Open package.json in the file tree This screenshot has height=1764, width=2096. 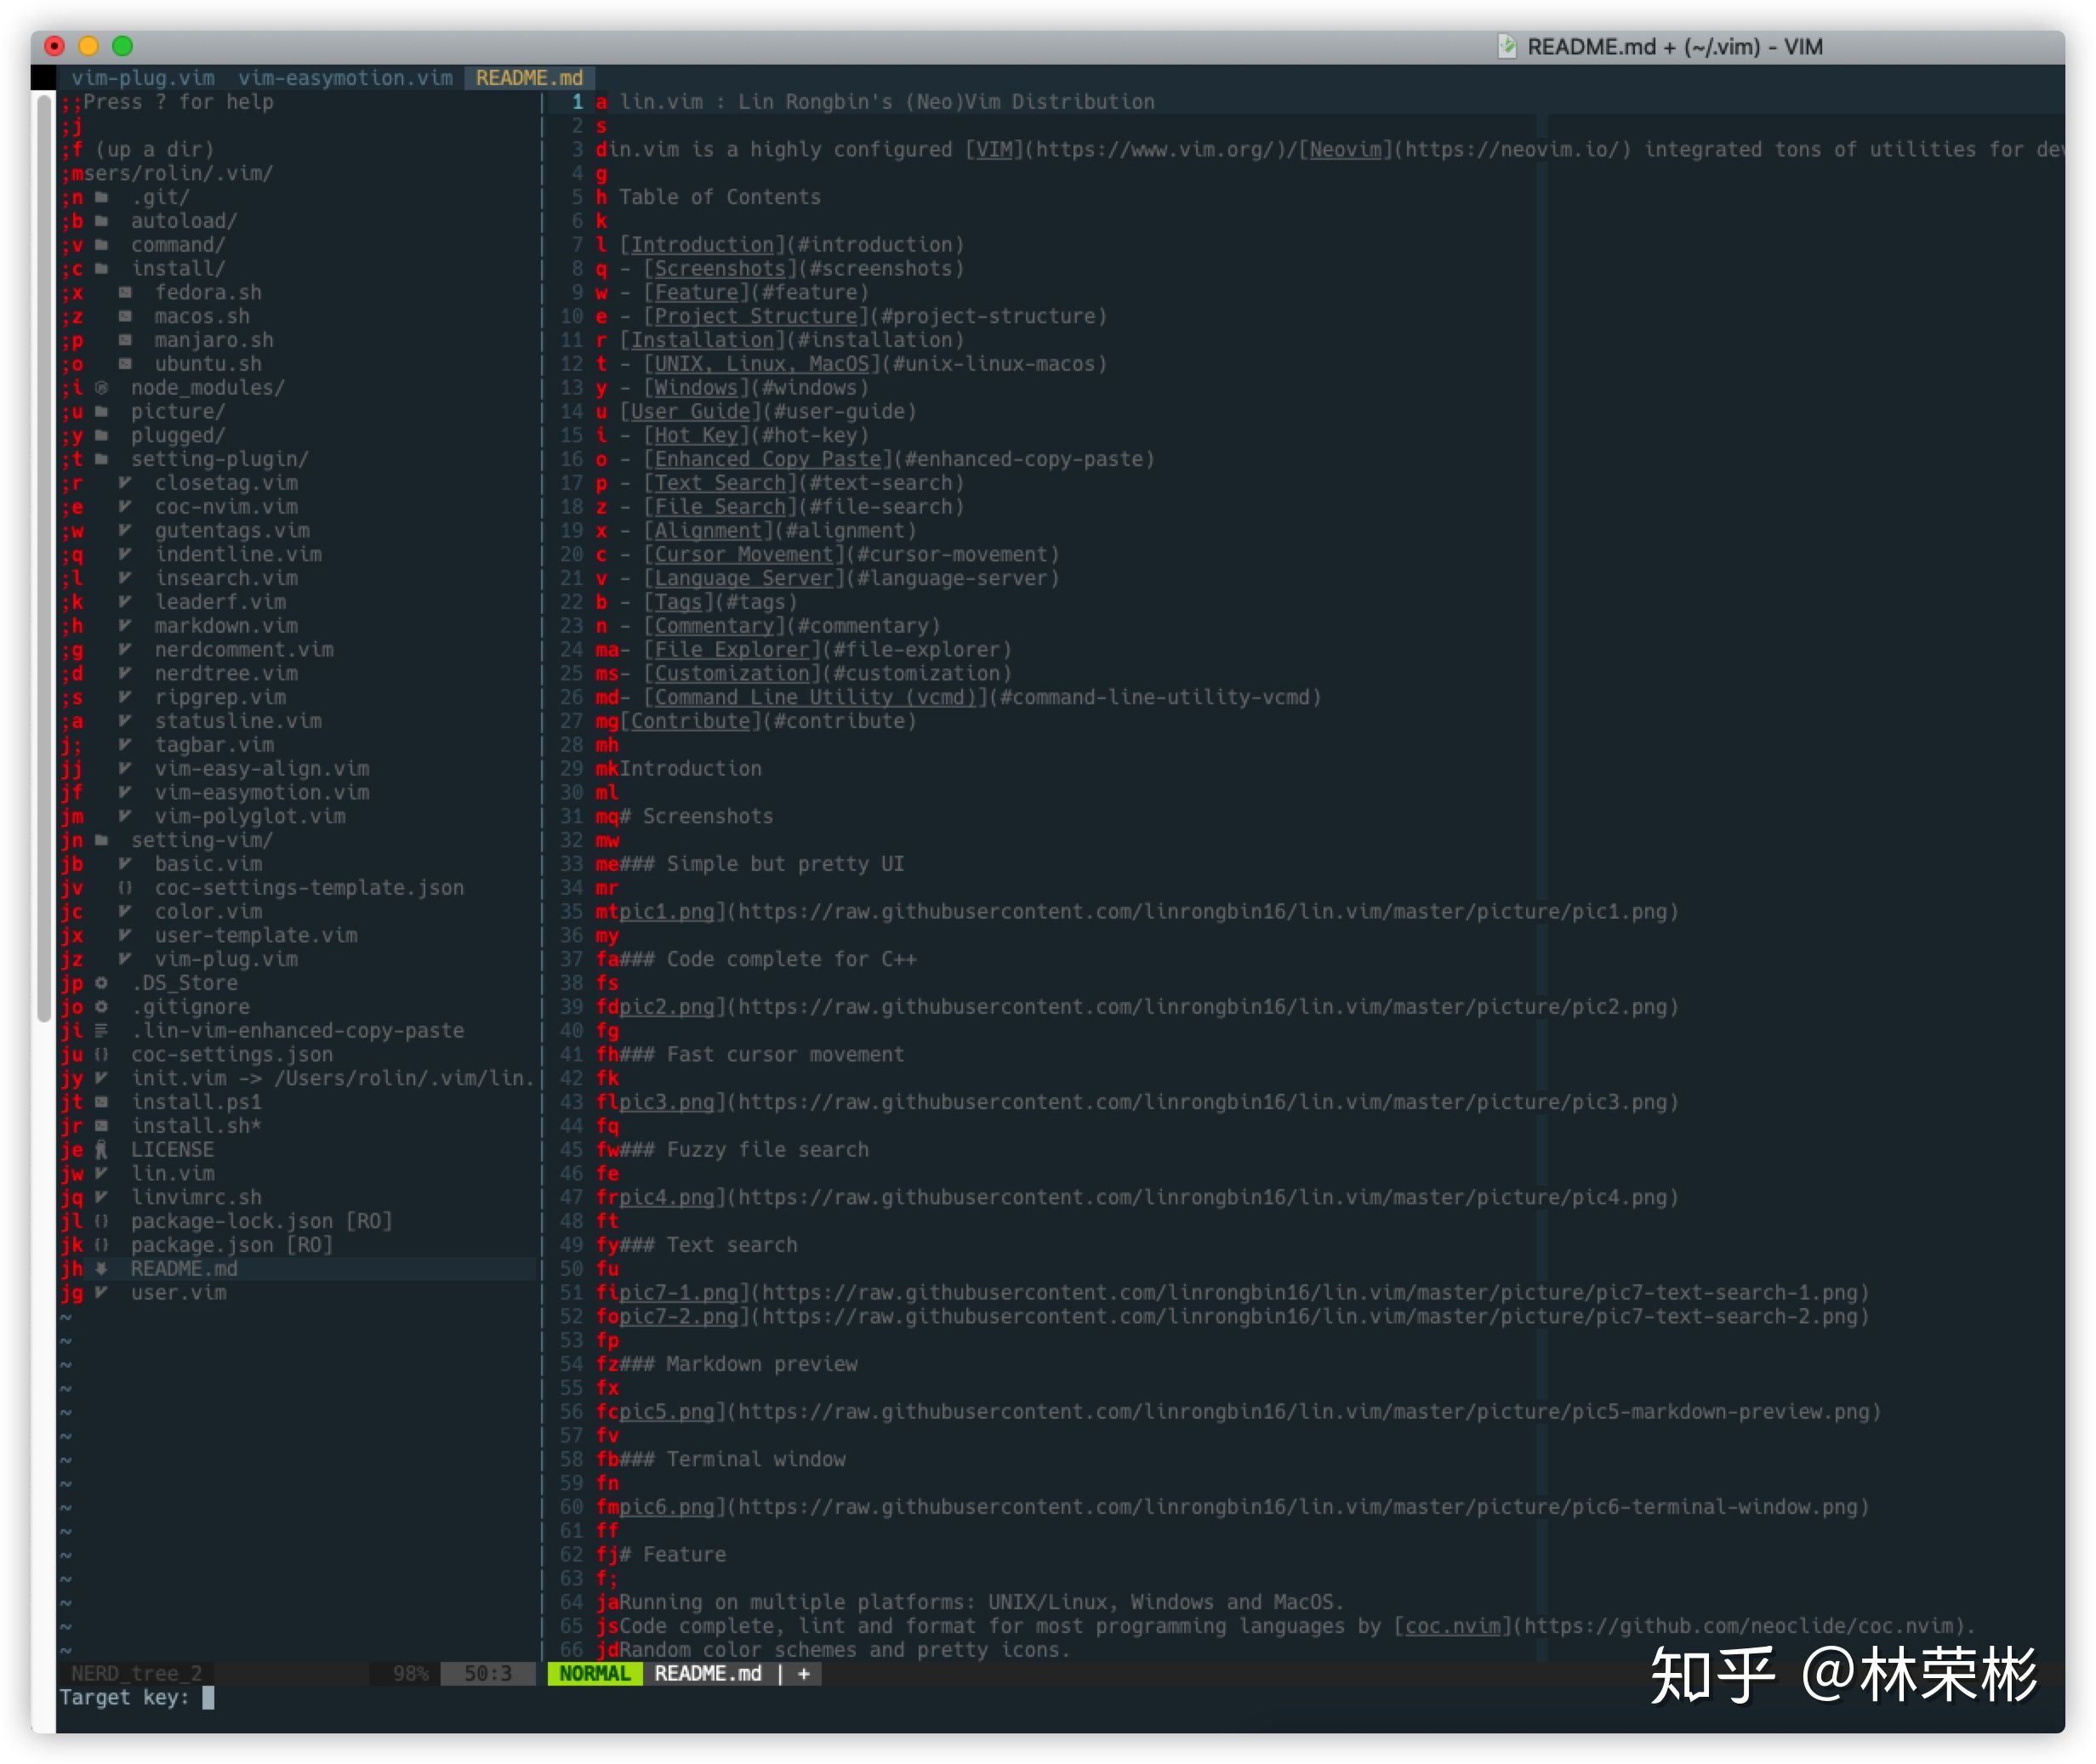tap(202, 1245)
